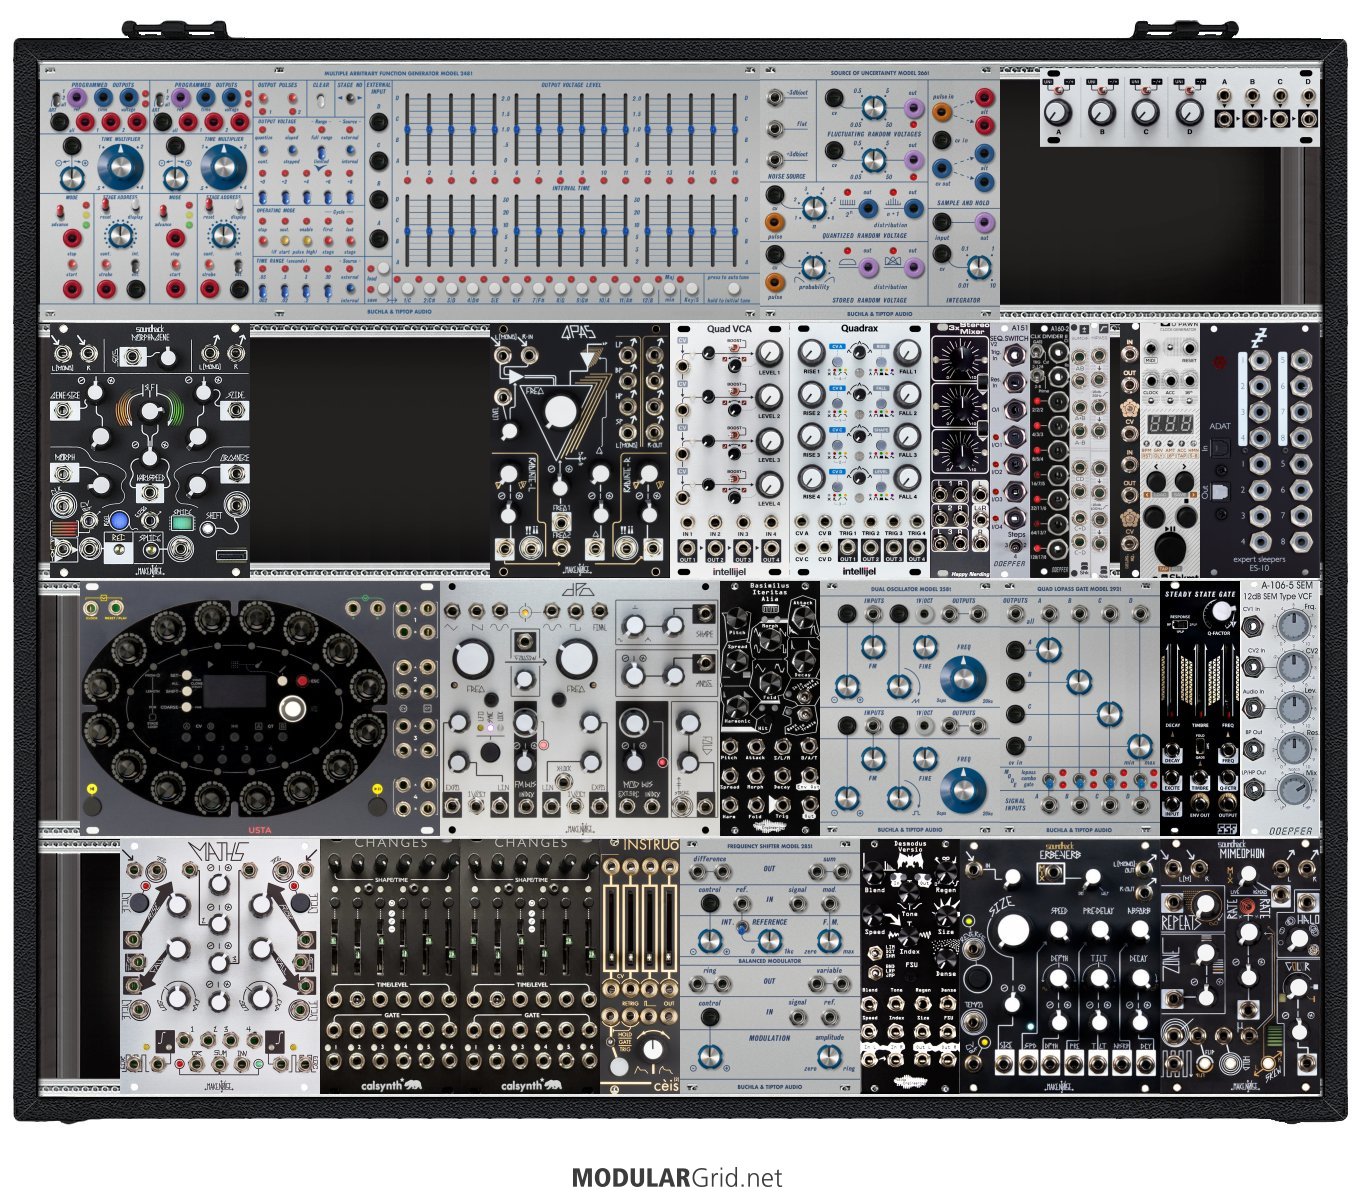Click the large FREQ knob on QPAS
Screen dimensions: 1355x1199
[x=561, y=412]
